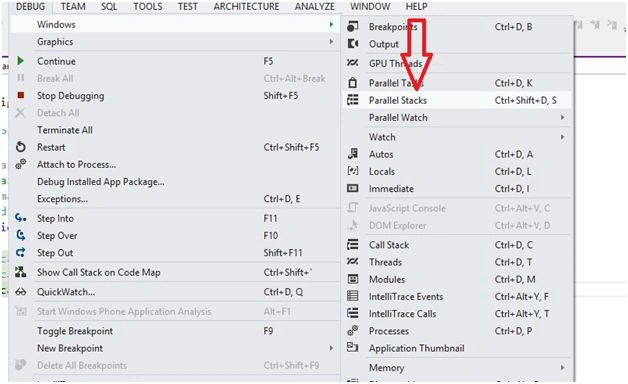Image resolution: width=628 pixels, height=384 pixels.
Task: Expand the Parallel Watch submenu arrow
Action: [x=563, y=117]
